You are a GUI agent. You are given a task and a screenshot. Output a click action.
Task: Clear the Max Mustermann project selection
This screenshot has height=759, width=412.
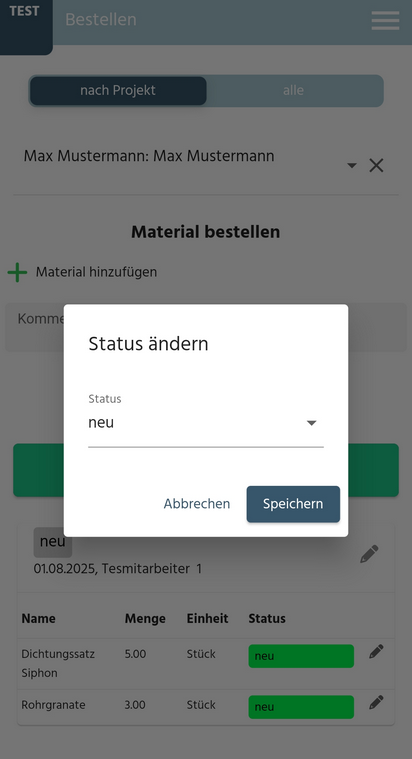click(376, 166)
